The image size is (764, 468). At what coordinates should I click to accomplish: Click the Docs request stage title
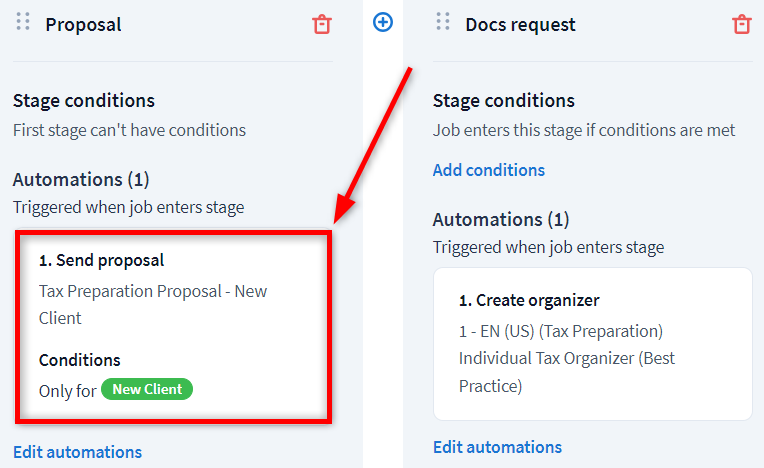520,24
